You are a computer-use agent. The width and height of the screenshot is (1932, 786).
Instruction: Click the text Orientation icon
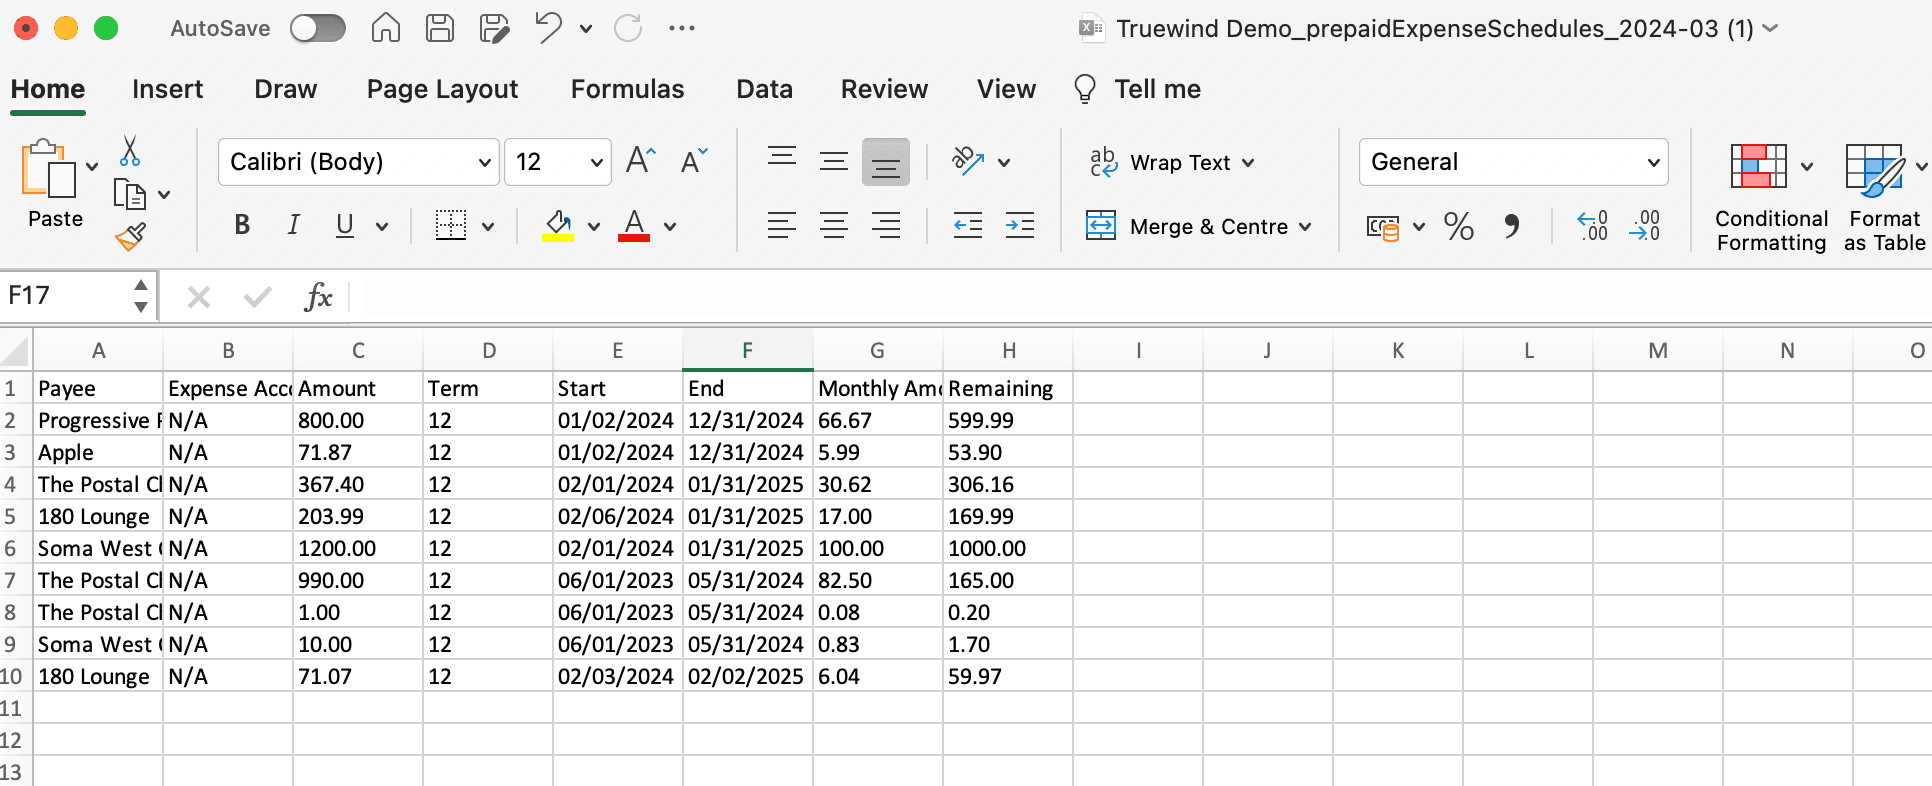click(967, 161)
